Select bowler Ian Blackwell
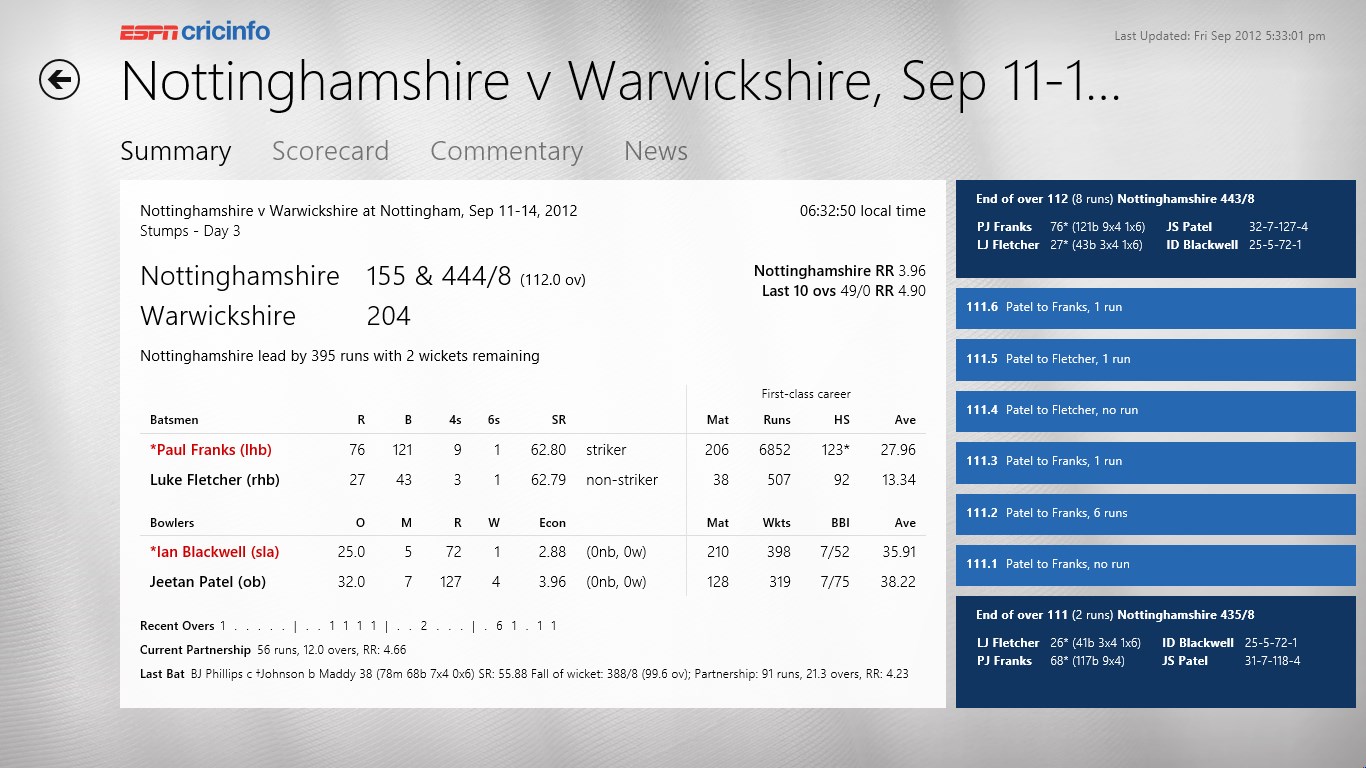 [x=214, y=552]
